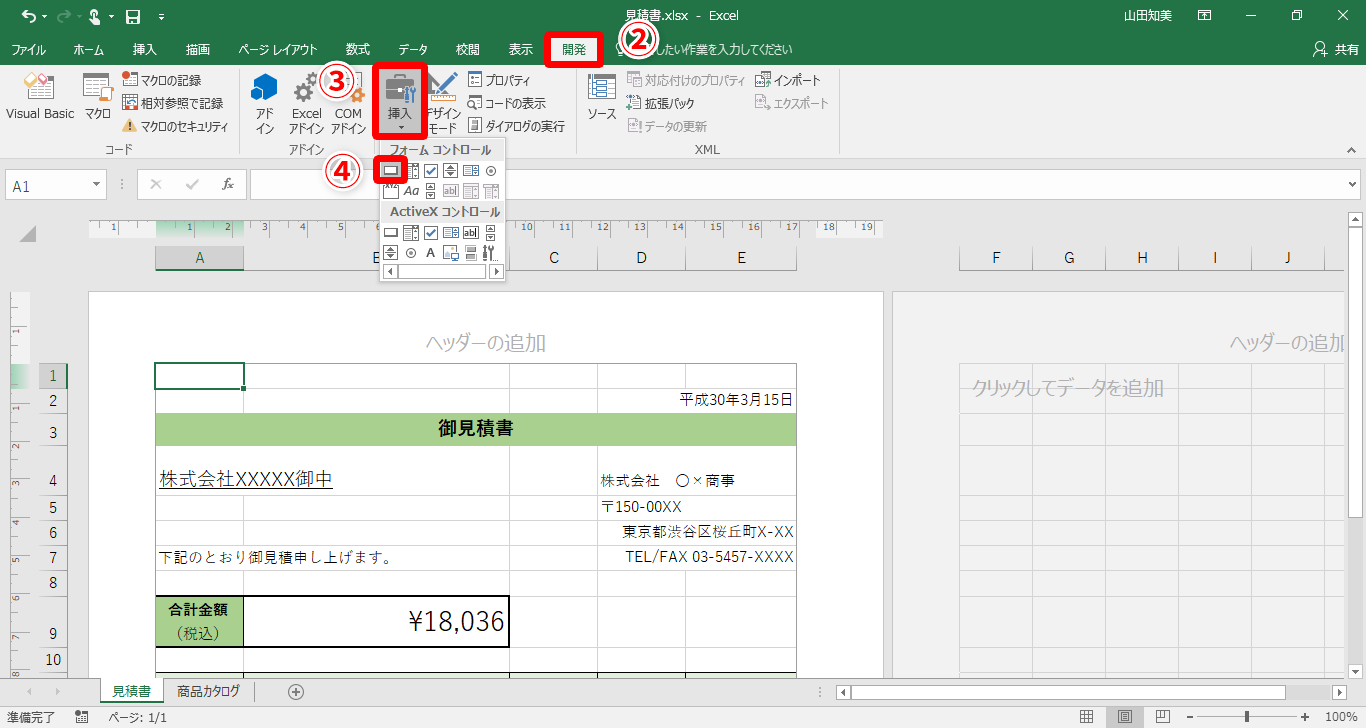Click the Name Box showing A1

56,185
